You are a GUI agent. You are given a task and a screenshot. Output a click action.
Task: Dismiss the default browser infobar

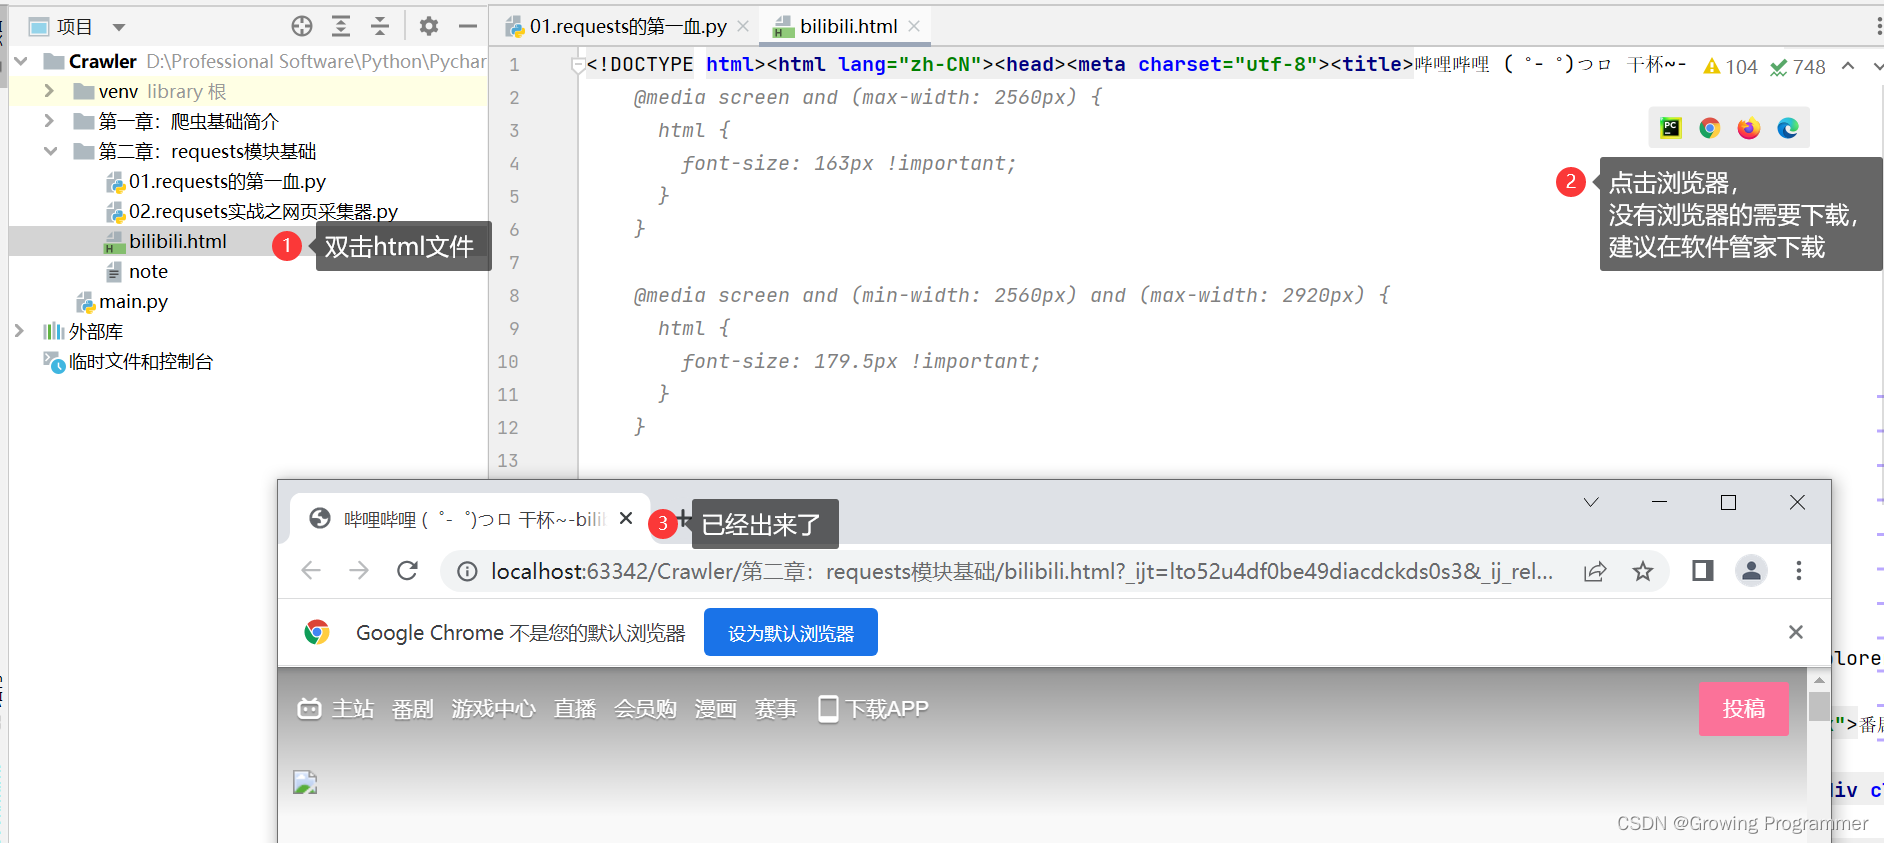[1796, 632]
